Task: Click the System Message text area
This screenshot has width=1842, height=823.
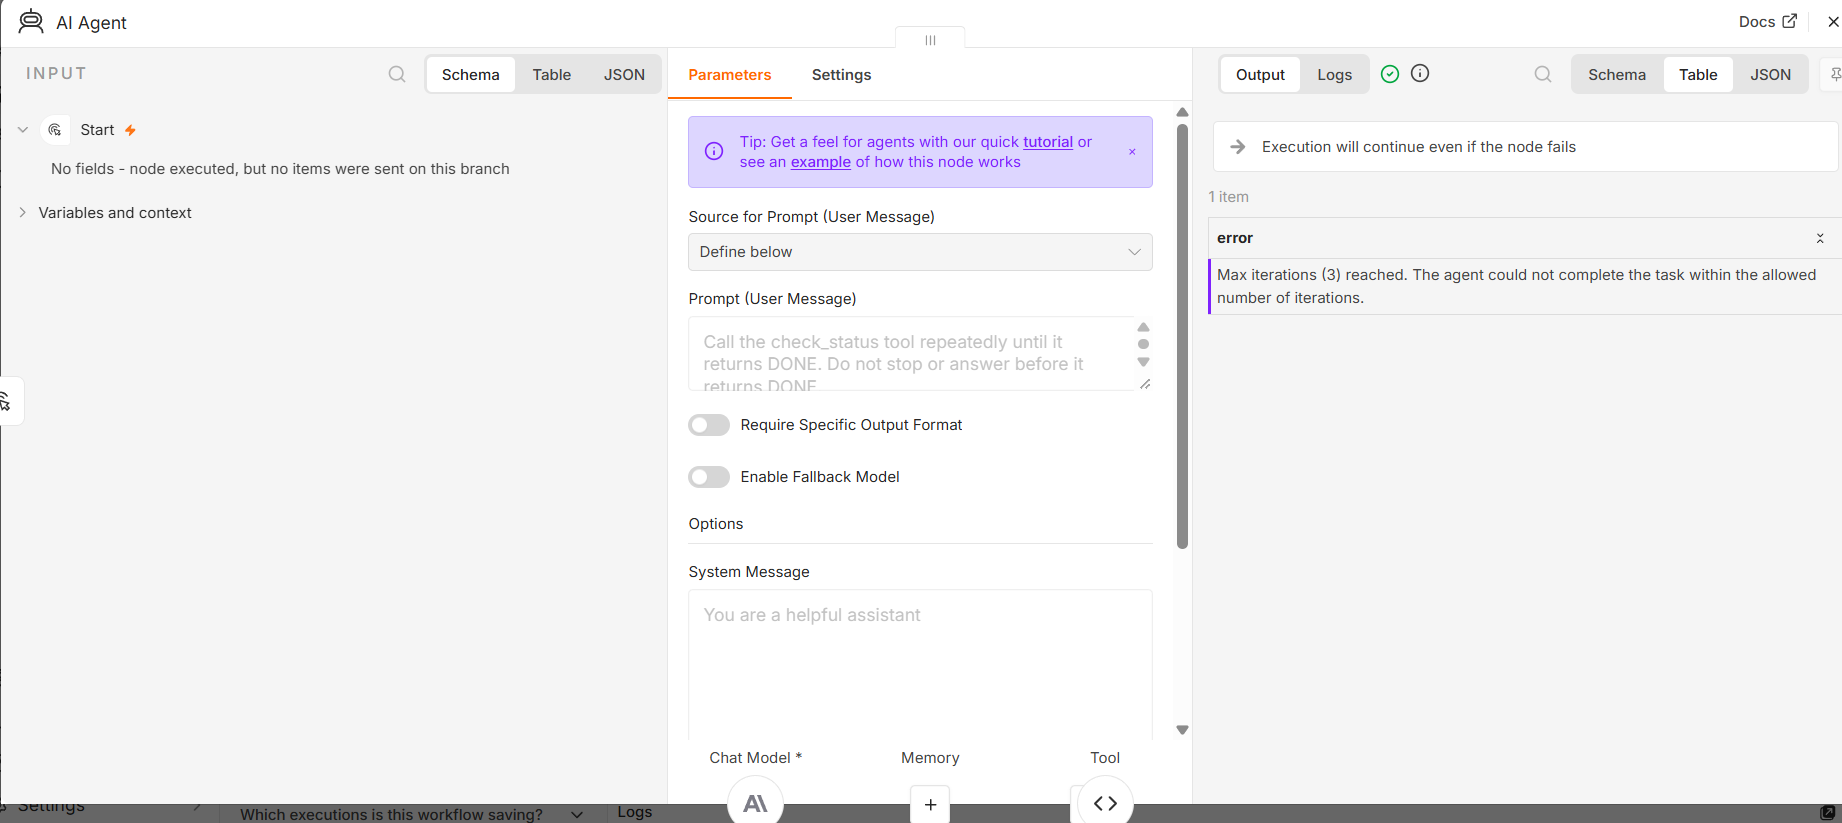Action: click(920, 664)
